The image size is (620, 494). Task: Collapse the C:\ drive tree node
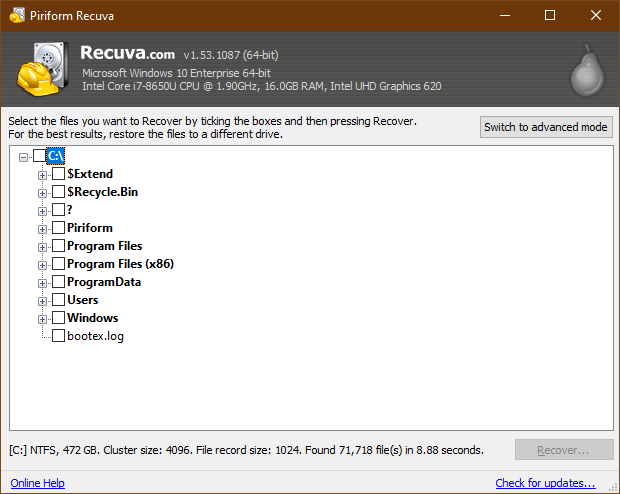tap(24, 157)
